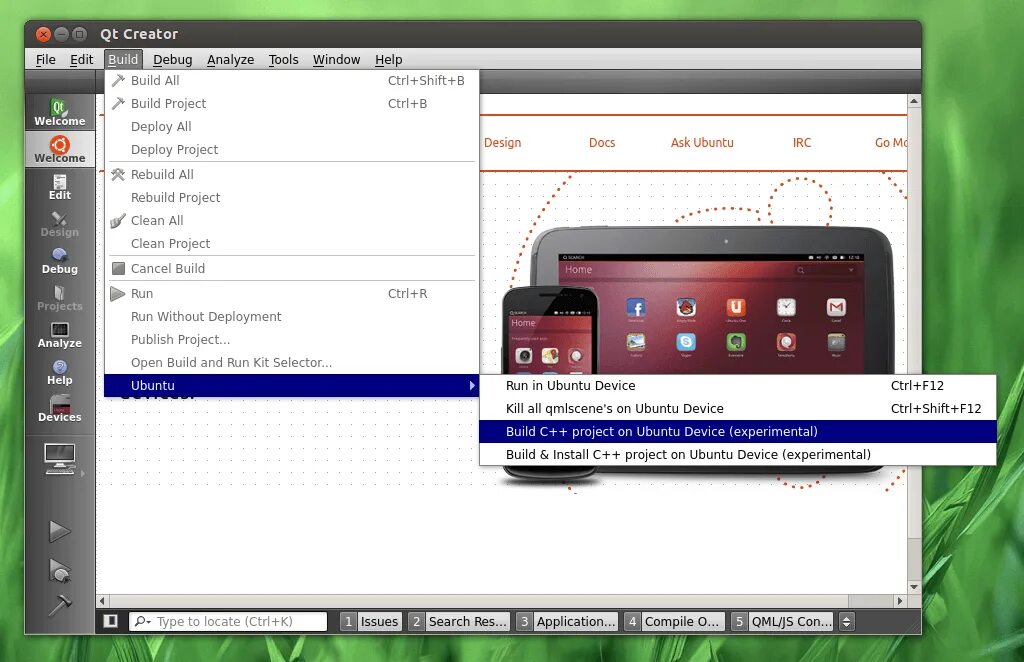Image resolution: width=1024 pixels, height=662 pixels.
Task: Show the Search Results output pane
Action: click(458, 622)
